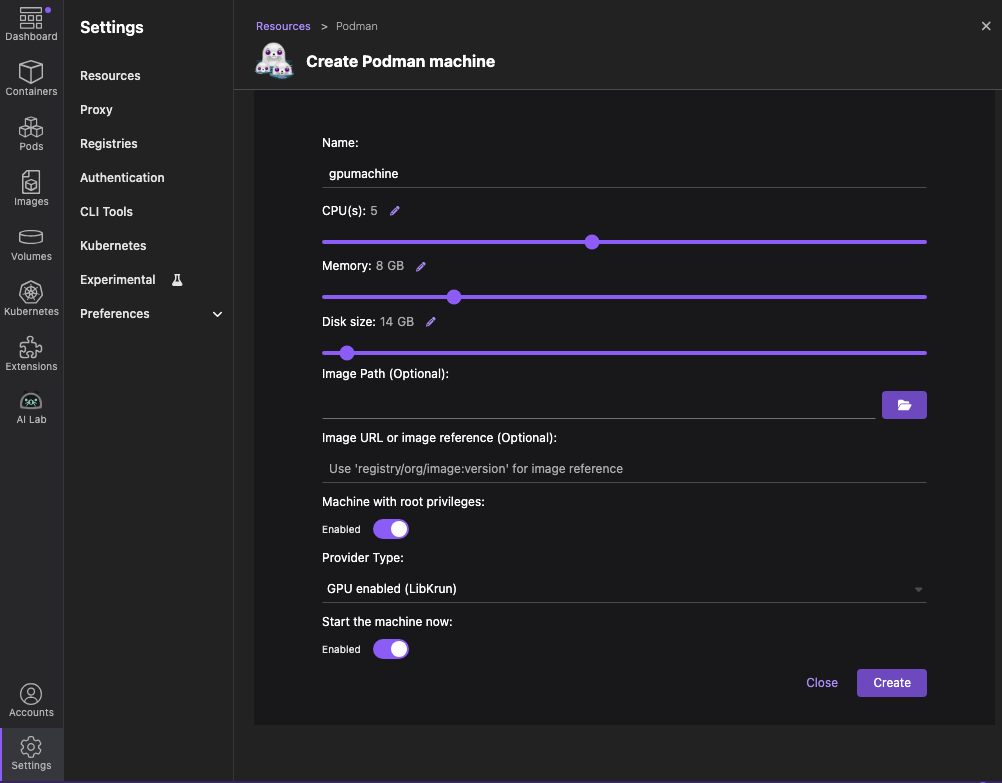Launch the AI Lab extension

click(31, 408)
